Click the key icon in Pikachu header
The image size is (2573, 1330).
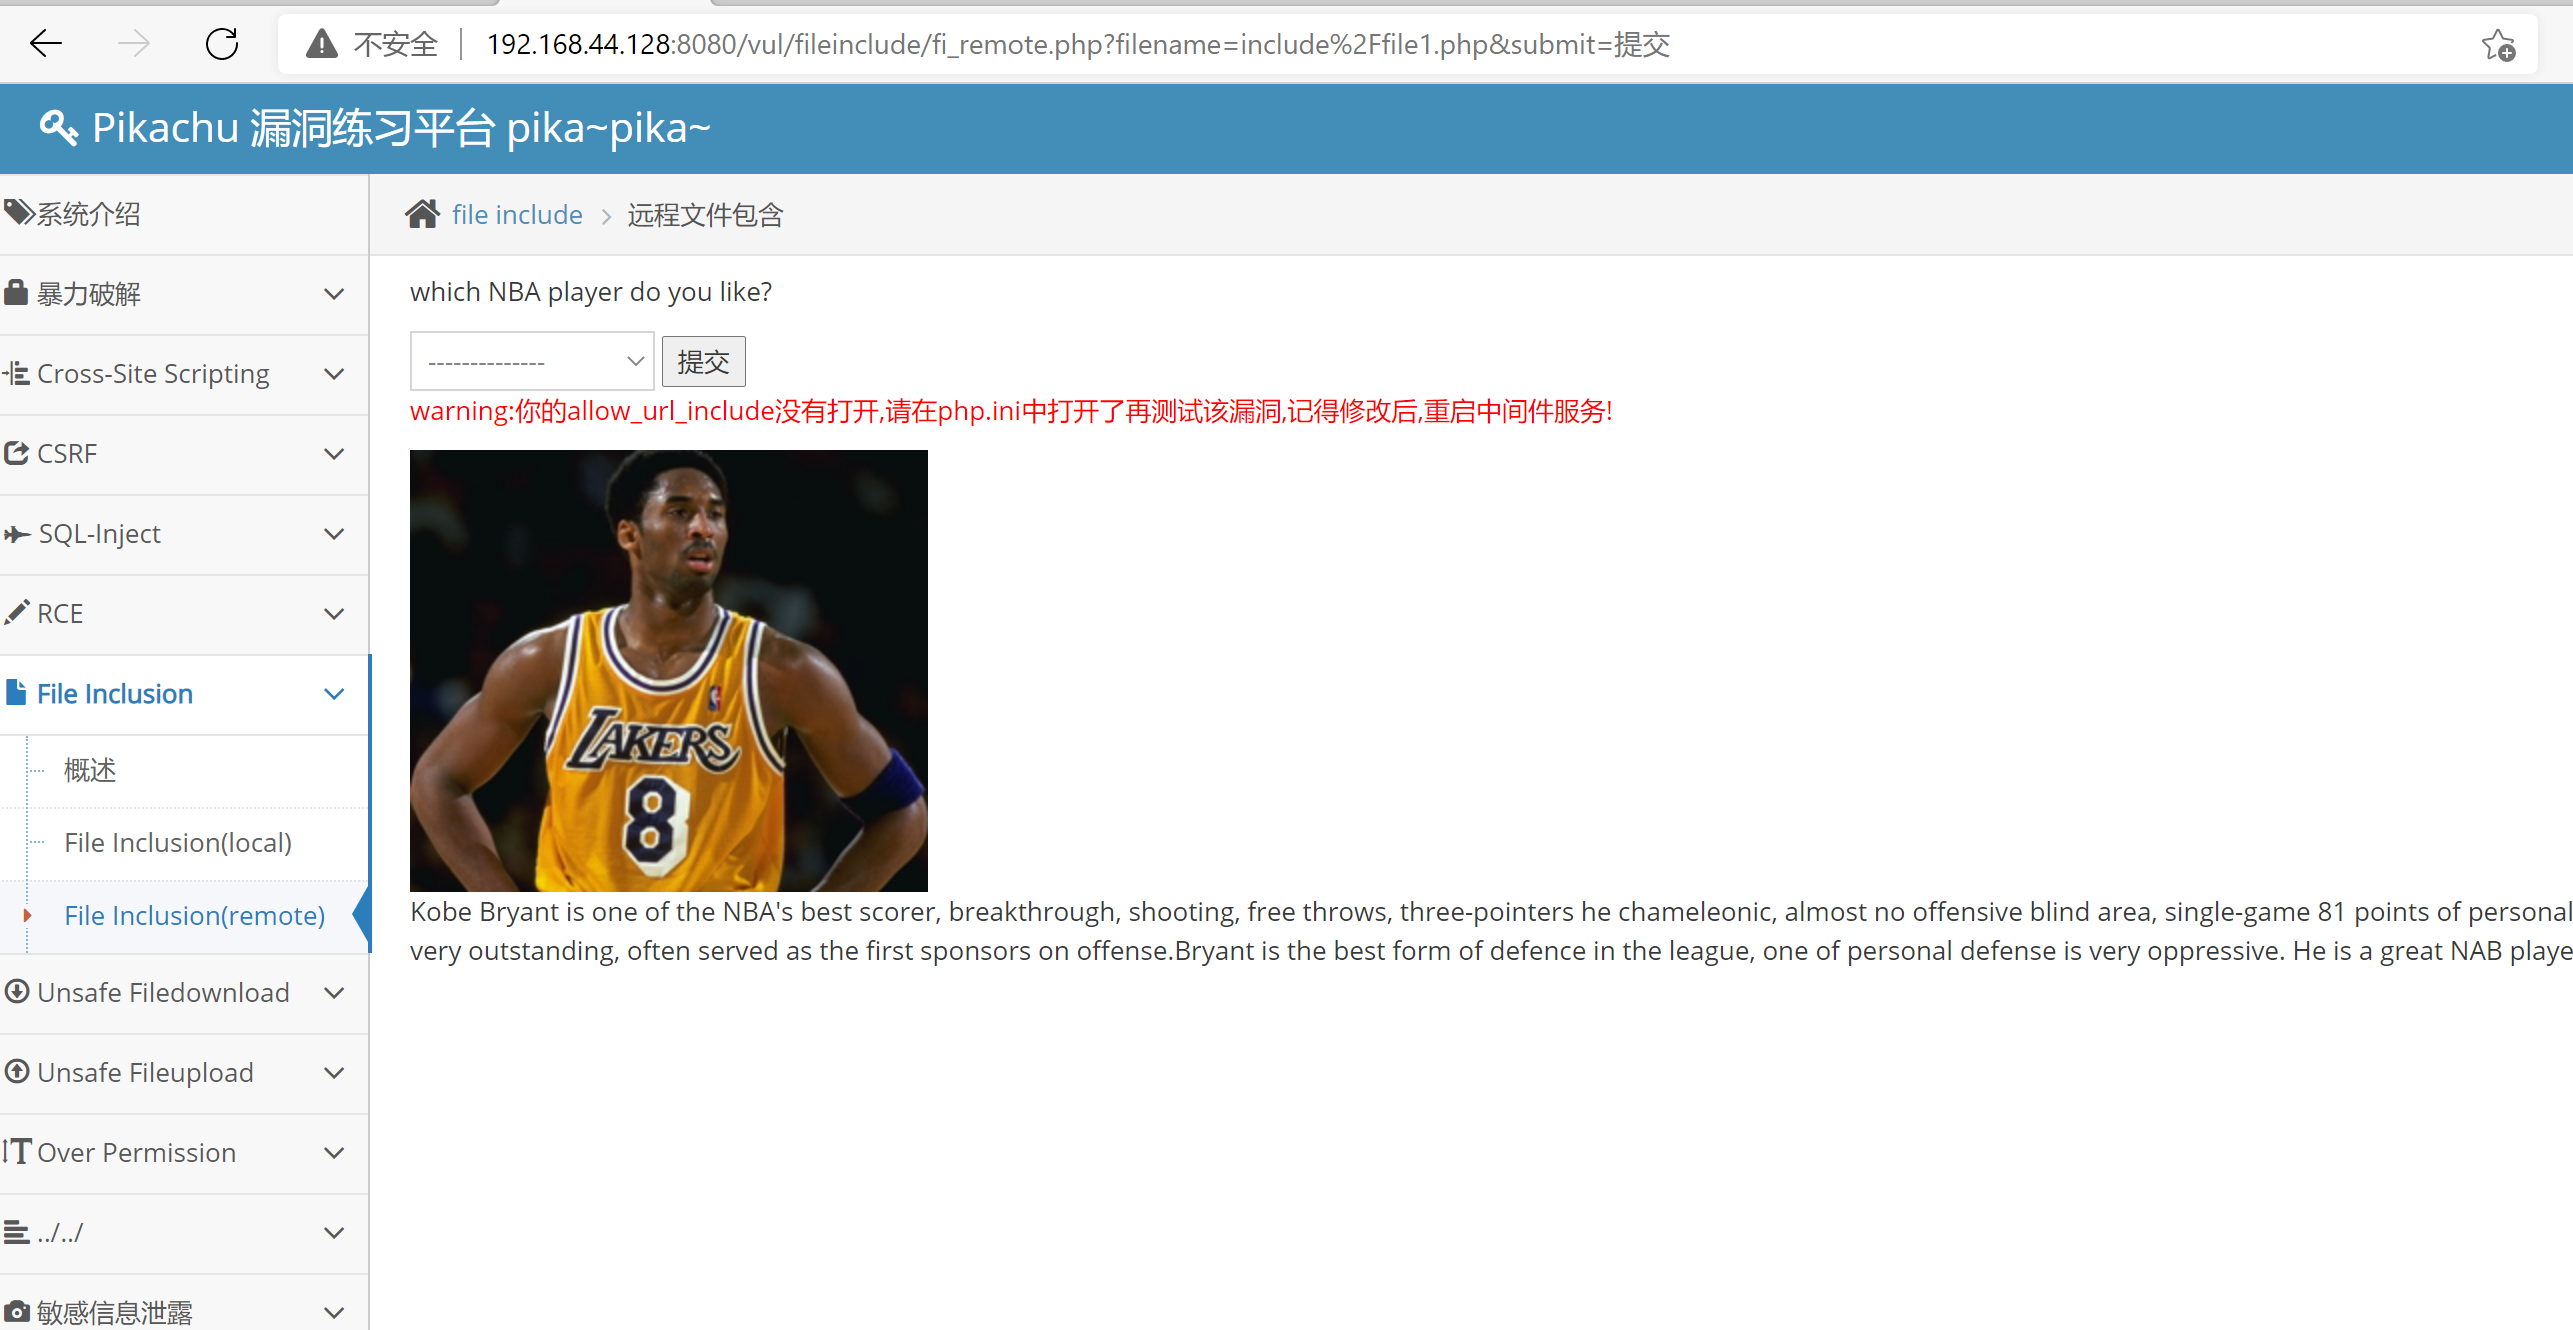point(58,128)
